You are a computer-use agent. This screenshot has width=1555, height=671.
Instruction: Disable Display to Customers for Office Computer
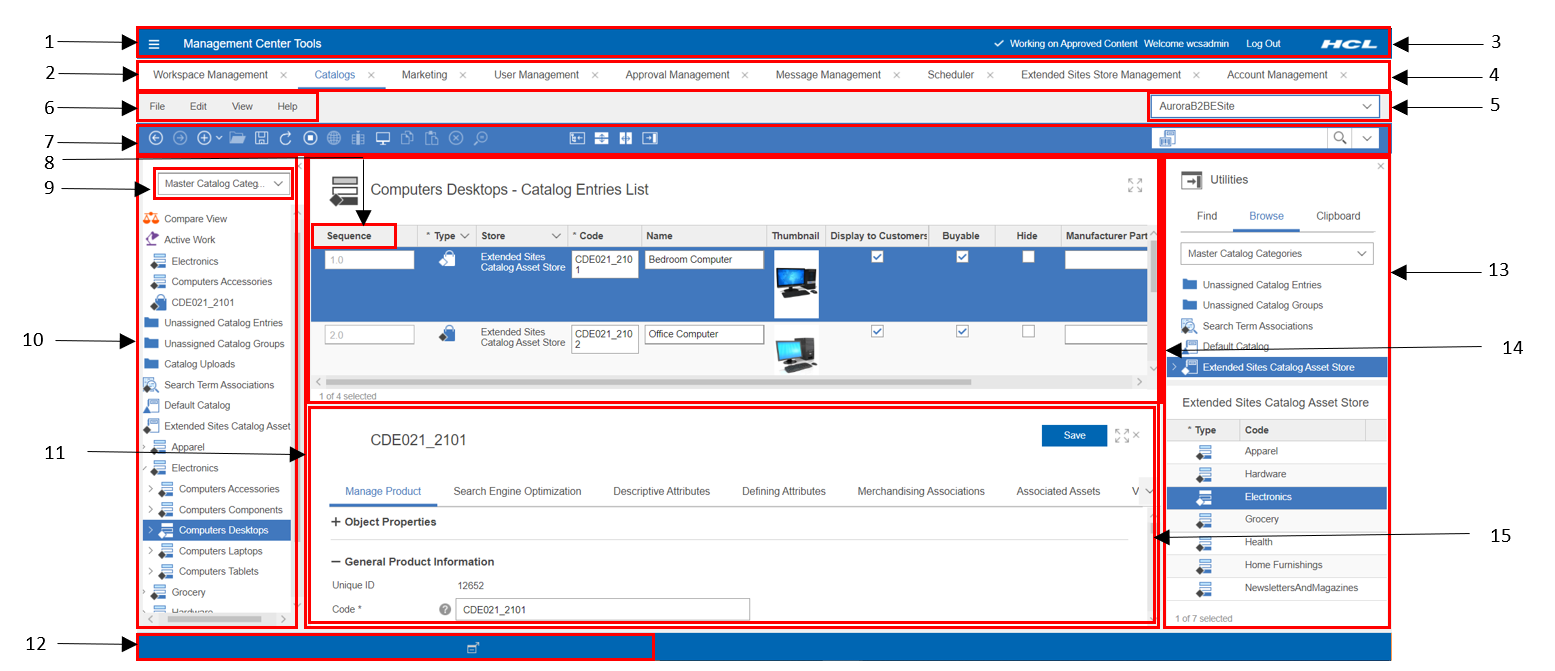pyautogui.click(x=877, y=330)
